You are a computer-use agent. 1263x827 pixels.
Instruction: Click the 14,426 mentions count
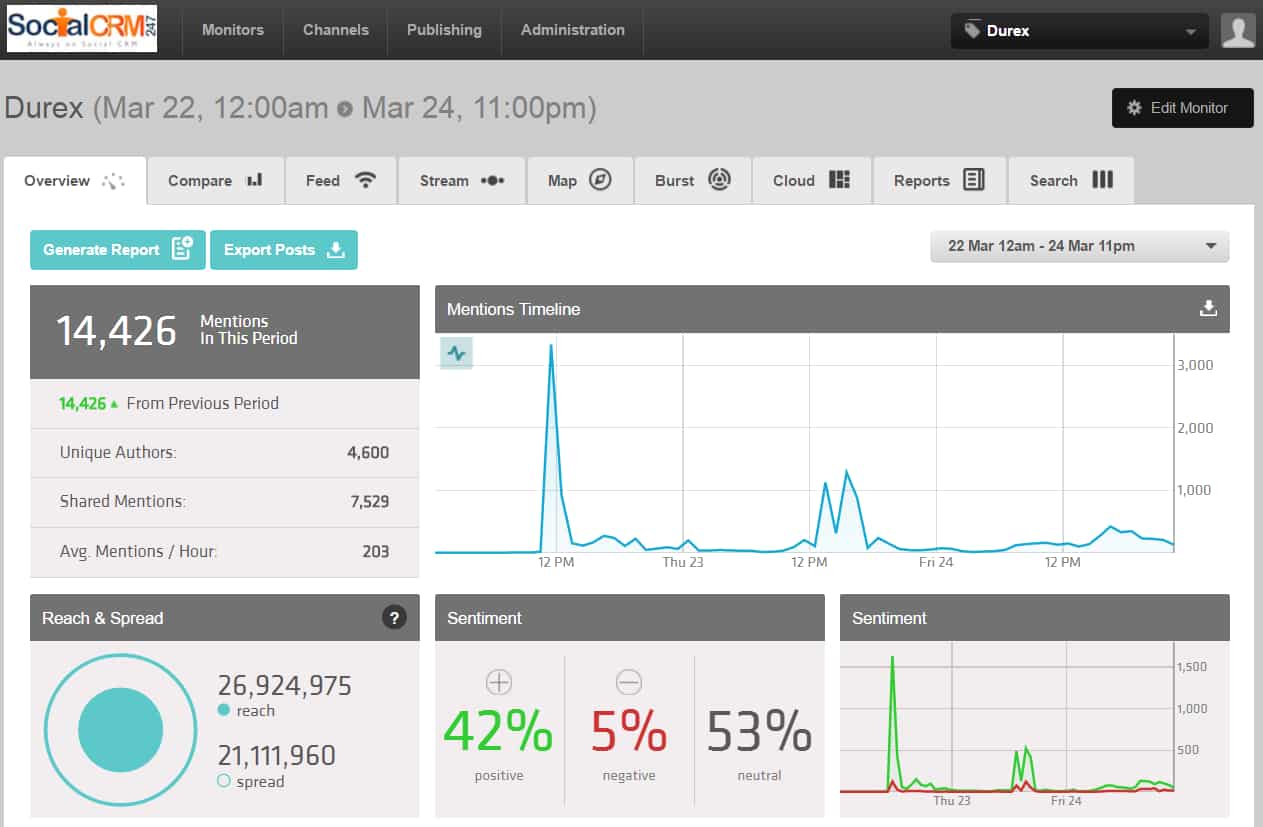coord(116,330)
